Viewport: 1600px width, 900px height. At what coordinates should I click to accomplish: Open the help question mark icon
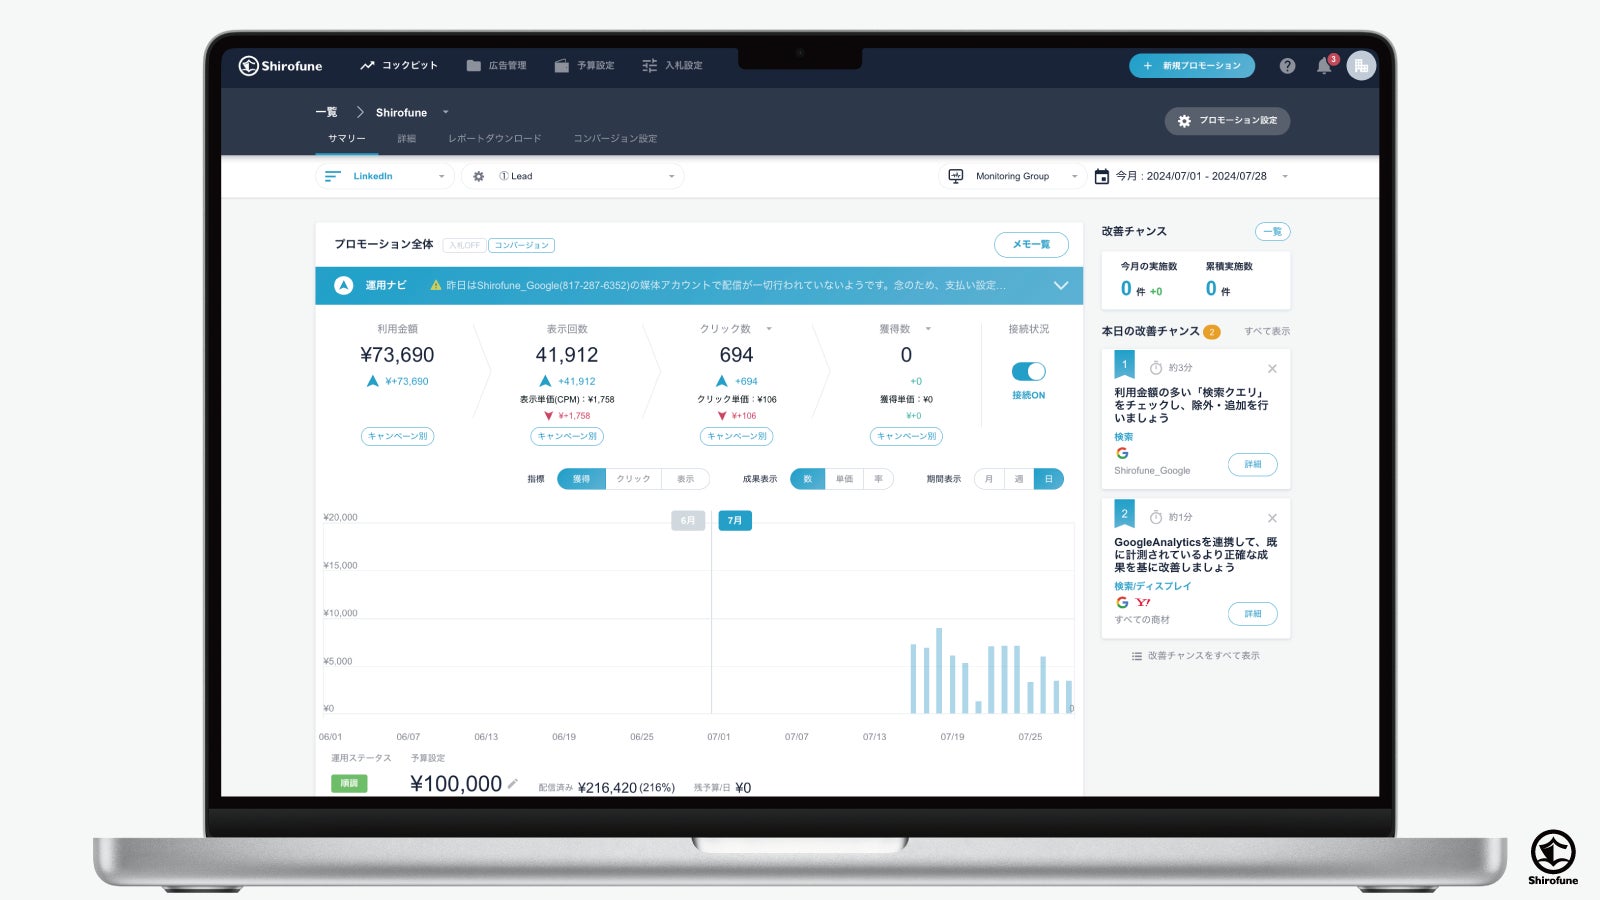pyautogui.click(x=1287, y=66)
